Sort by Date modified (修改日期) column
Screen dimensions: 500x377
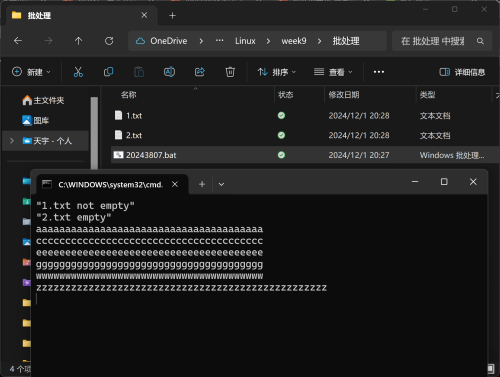point(344,95)
